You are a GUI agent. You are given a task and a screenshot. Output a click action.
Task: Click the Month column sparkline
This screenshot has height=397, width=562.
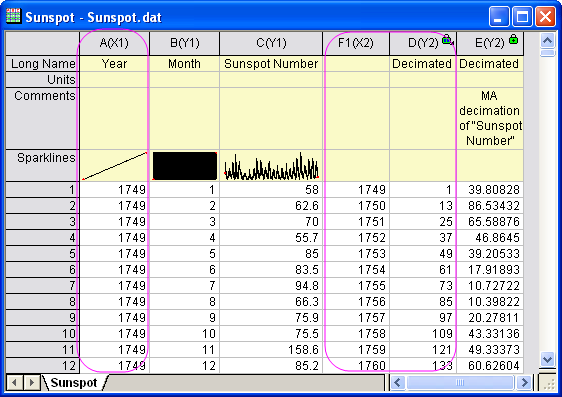click(185, 166)
